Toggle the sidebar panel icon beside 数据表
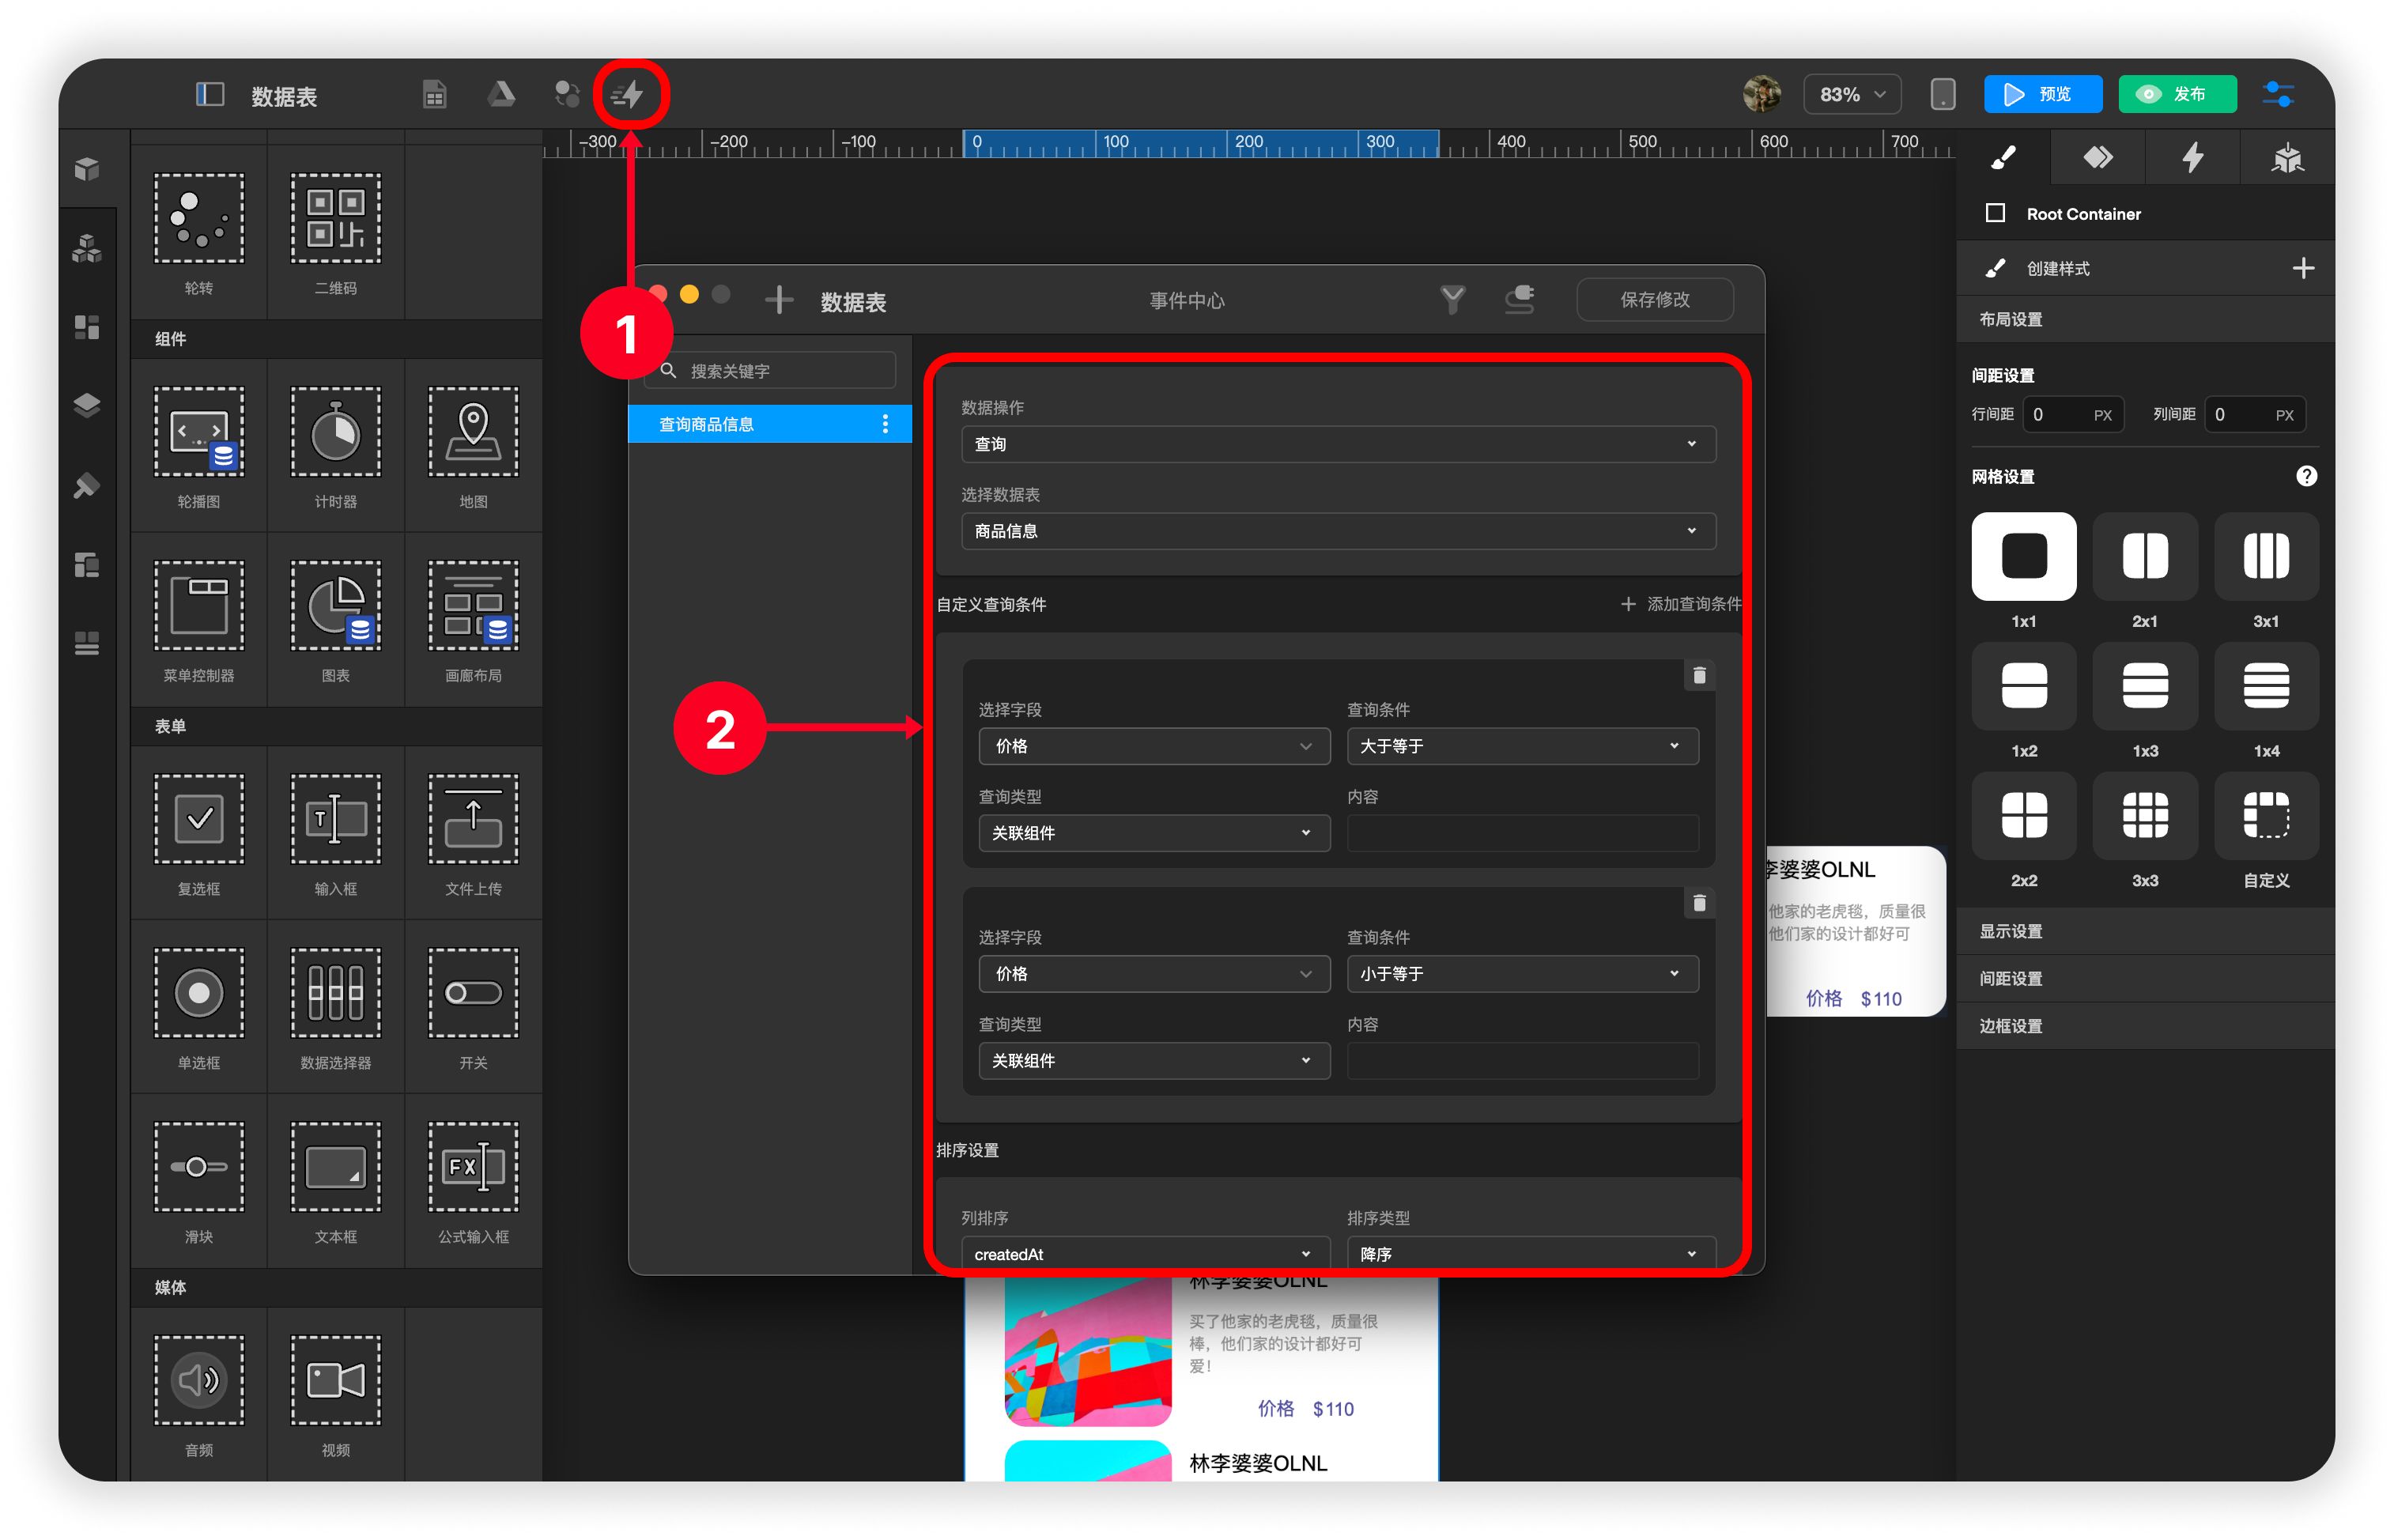This screenshot has height=1540, width=2394. pyautogui.click(x=209, y=95)
